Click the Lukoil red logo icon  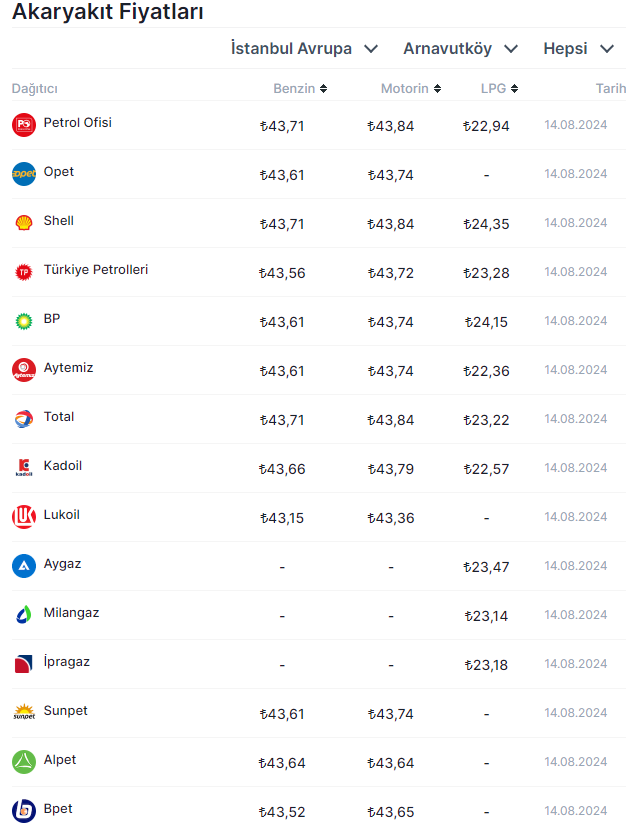(23, 517)
